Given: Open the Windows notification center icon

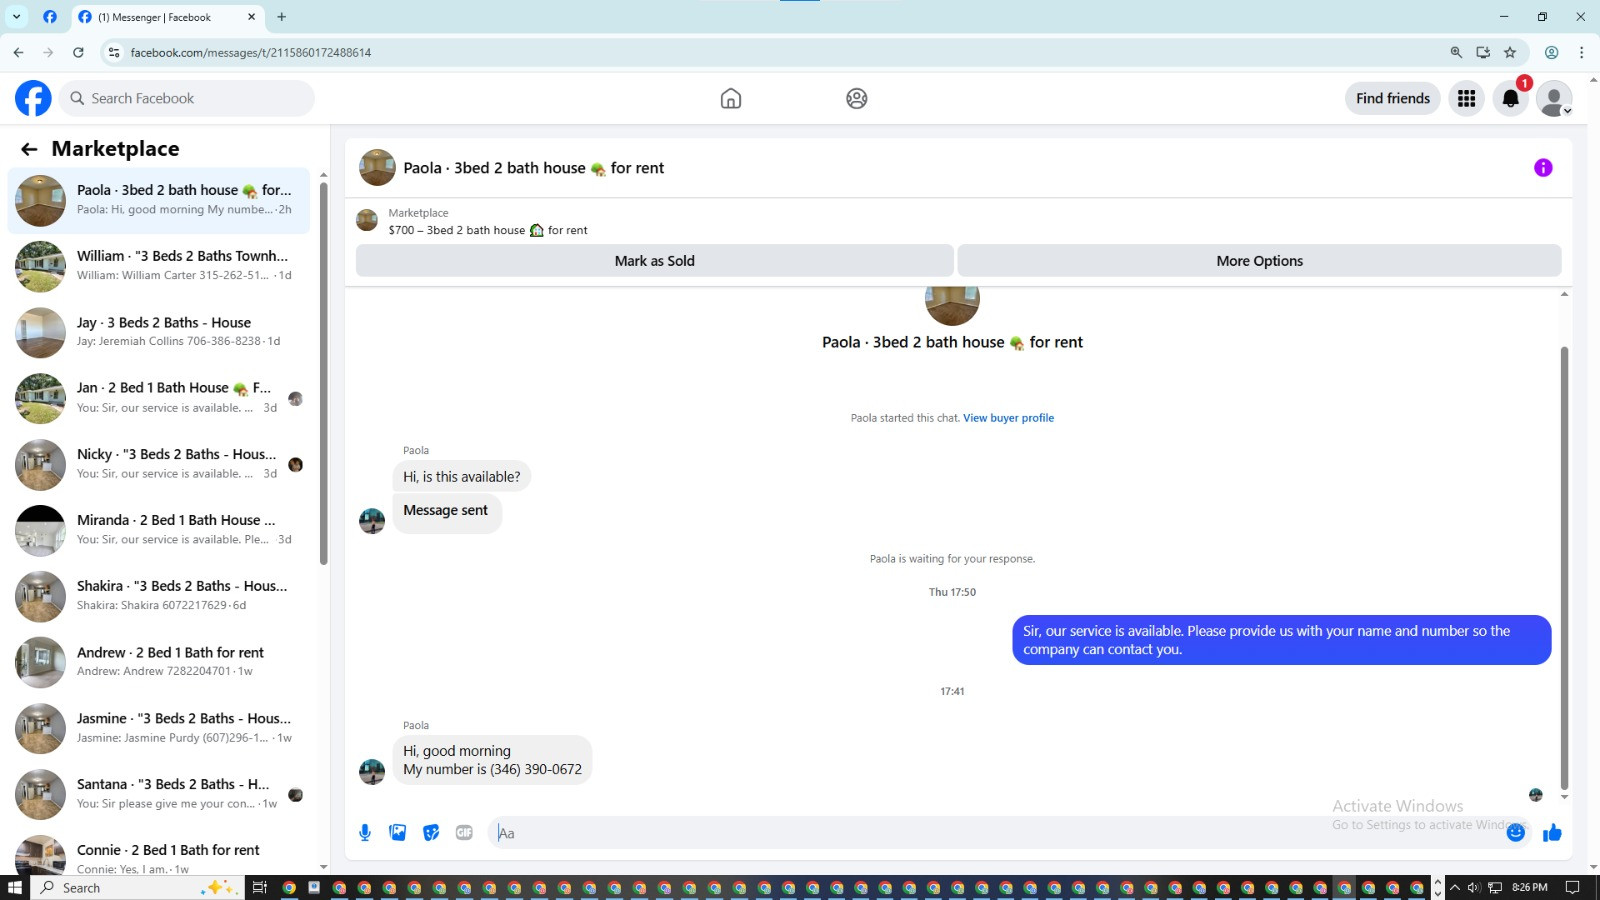Looking at the screenshot, I should tap(1572, 887).
